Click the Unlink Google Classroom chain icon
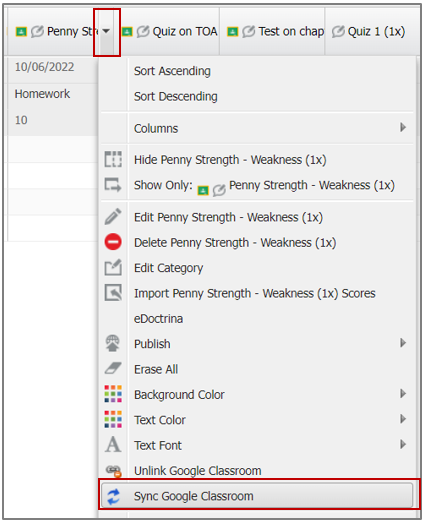The height and width of the screenshot is (523, 425). click(113, 471)
